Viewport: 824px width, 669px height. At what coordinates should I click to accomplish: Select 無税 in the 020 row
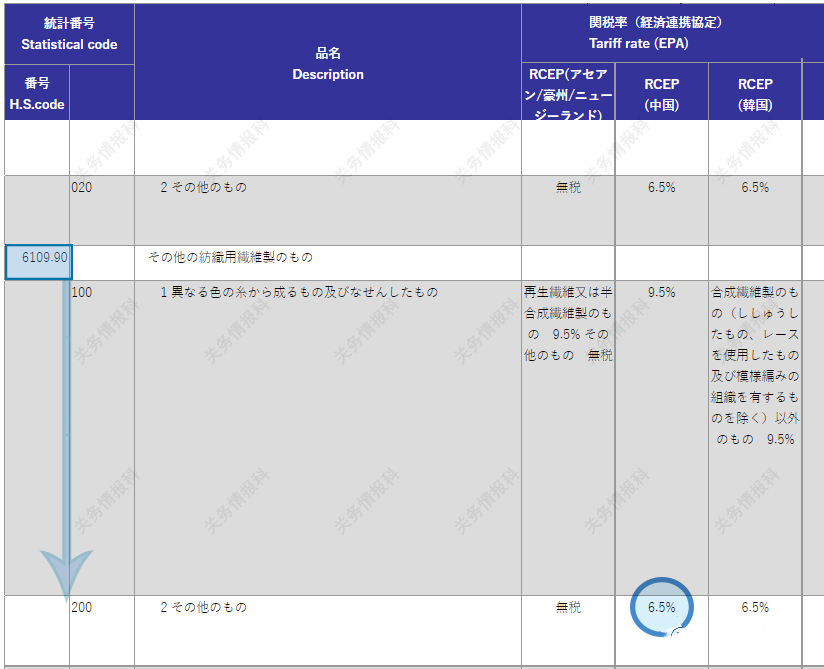(x=566, y=187)
